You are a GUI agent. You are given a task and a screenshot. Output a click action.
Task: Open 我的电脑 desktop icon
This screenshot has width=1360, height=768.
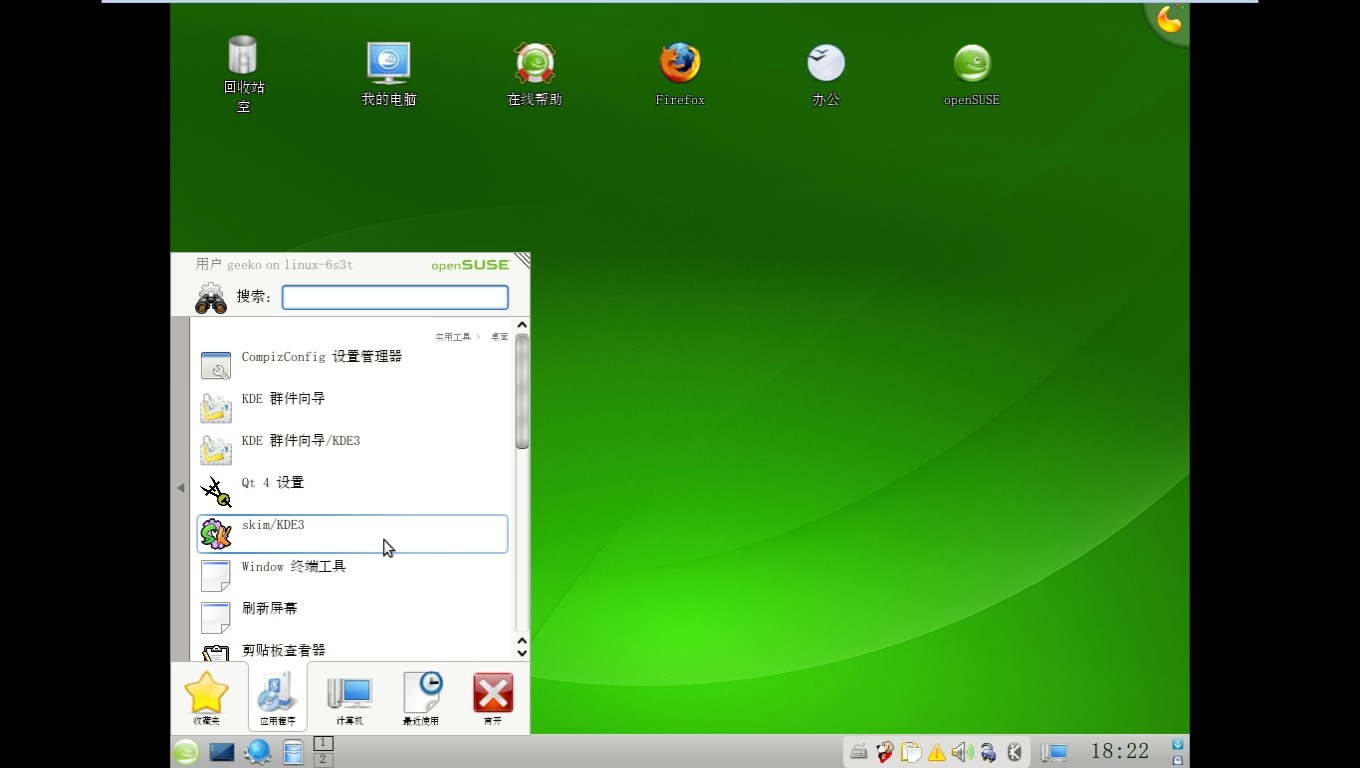click(389, 75)
